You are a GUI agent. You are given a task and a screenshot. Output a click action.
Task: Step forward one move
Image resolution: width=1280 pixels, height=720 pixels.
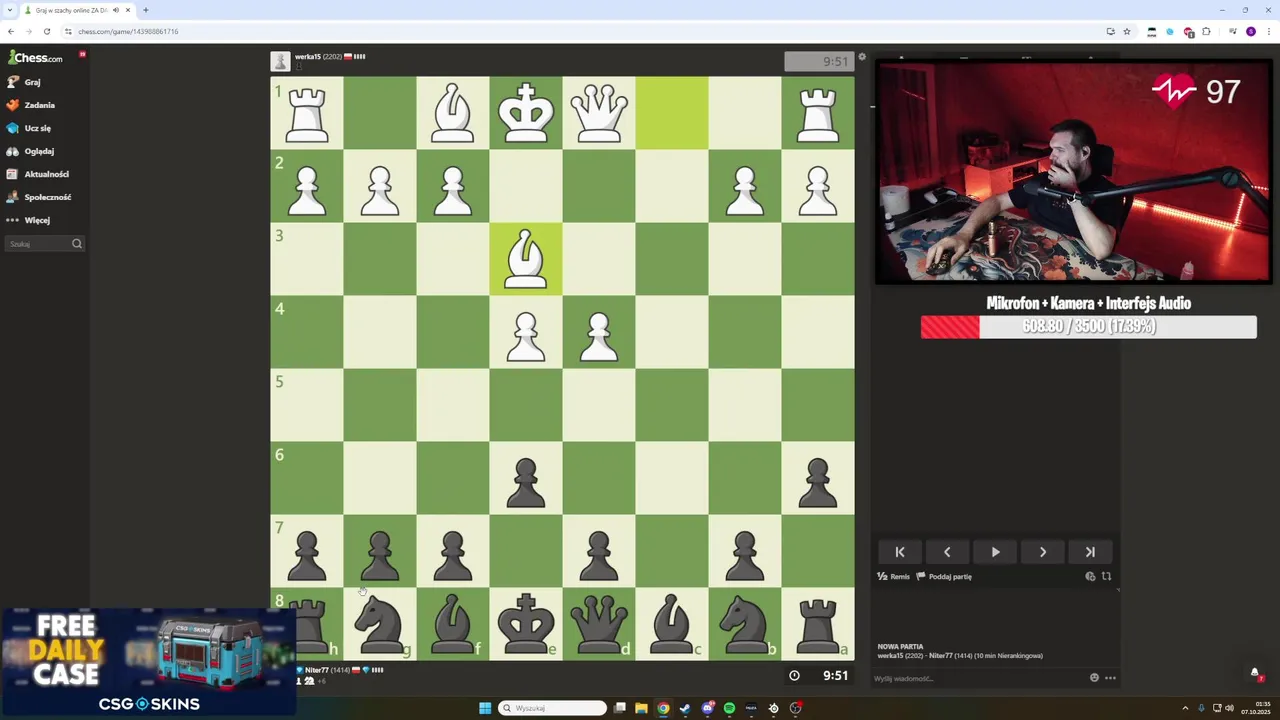[1043, 552]
